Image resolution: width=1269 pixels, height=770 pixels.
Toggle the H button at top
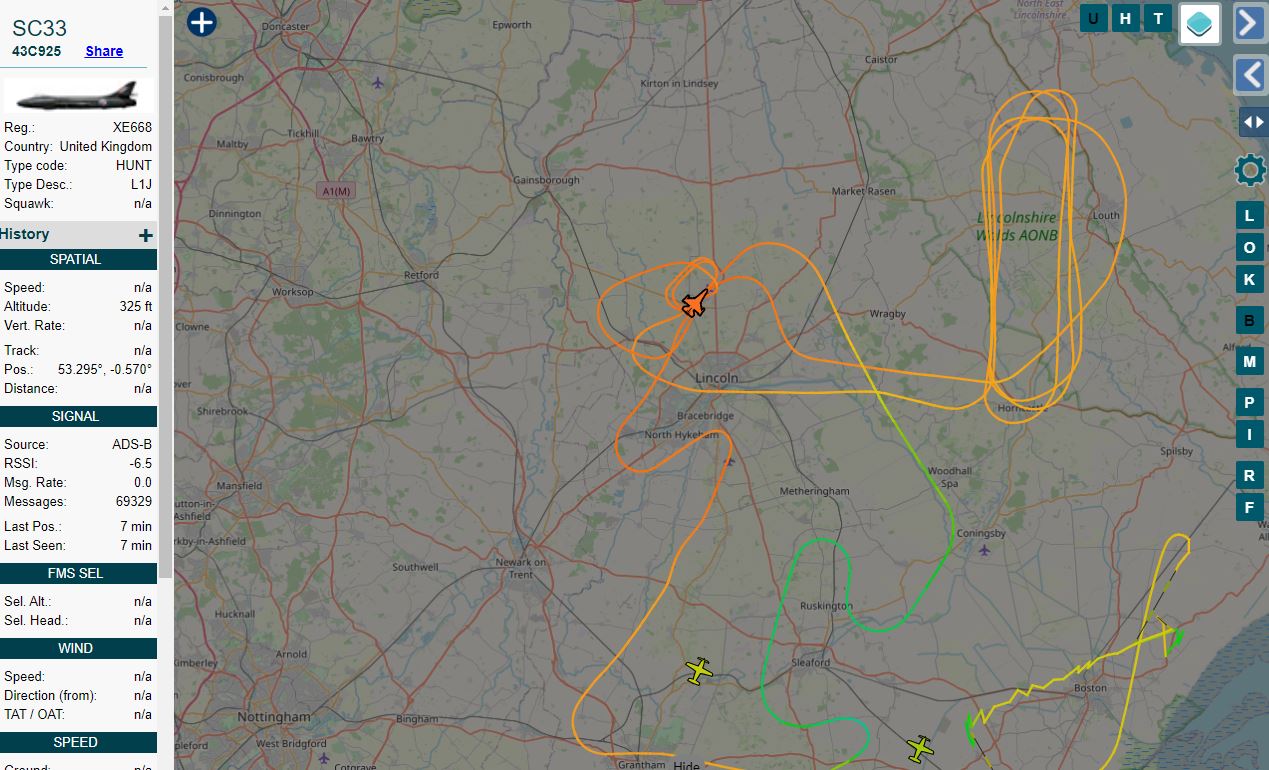coord(1126,18)
